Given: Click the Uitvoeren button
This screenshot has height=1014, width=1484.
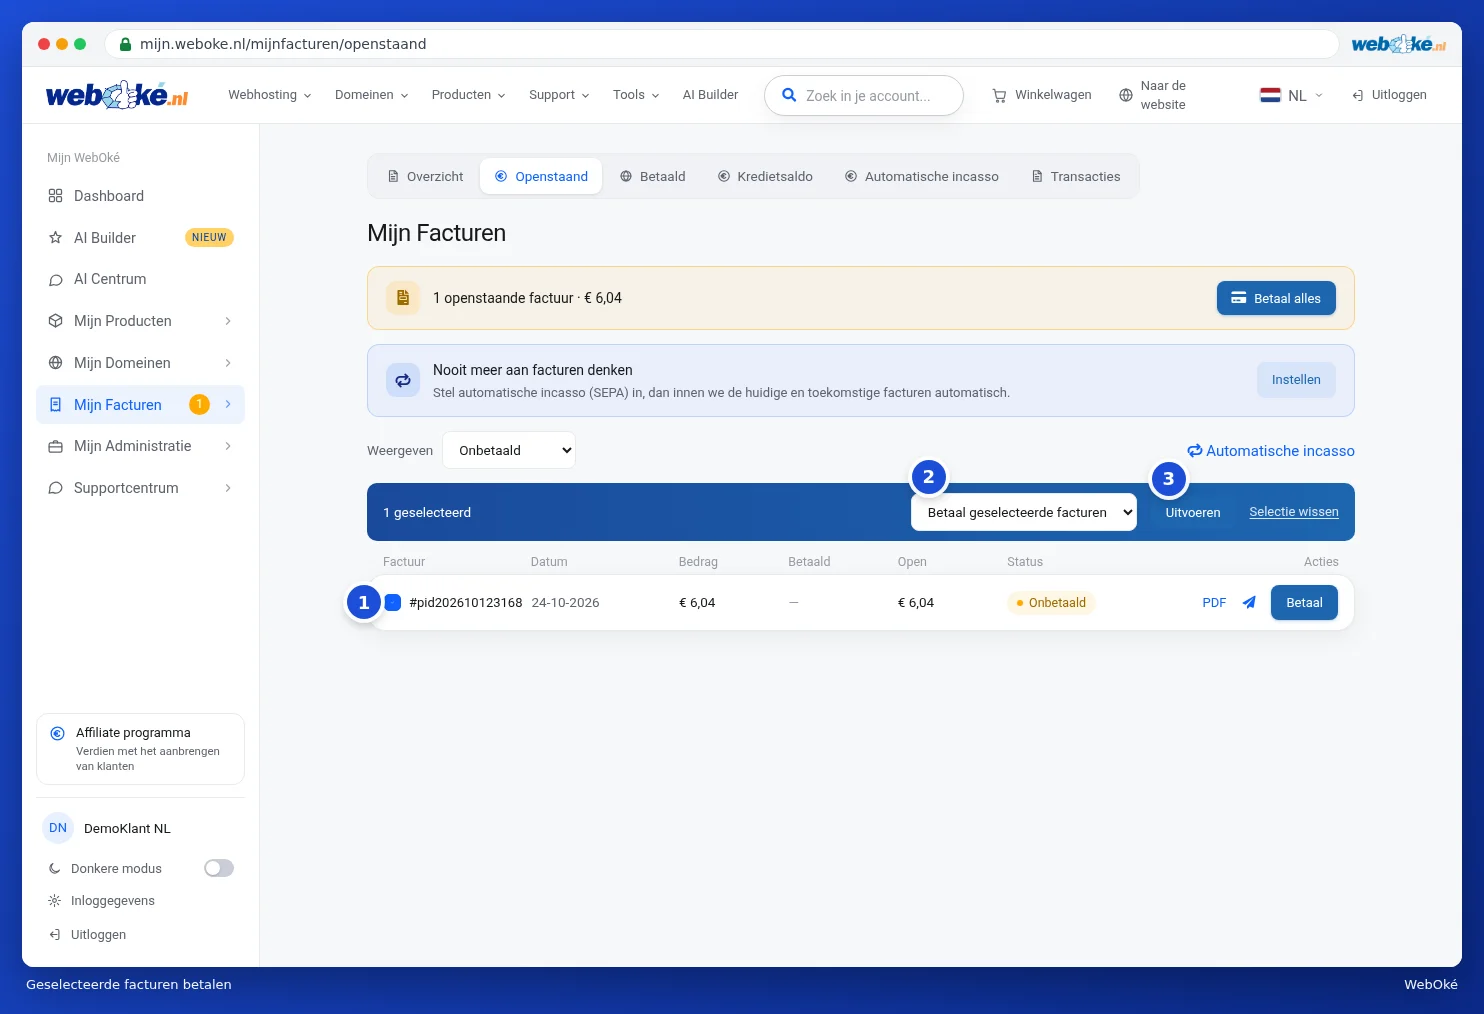Looking at the screenshot, I should [1193, 512].
